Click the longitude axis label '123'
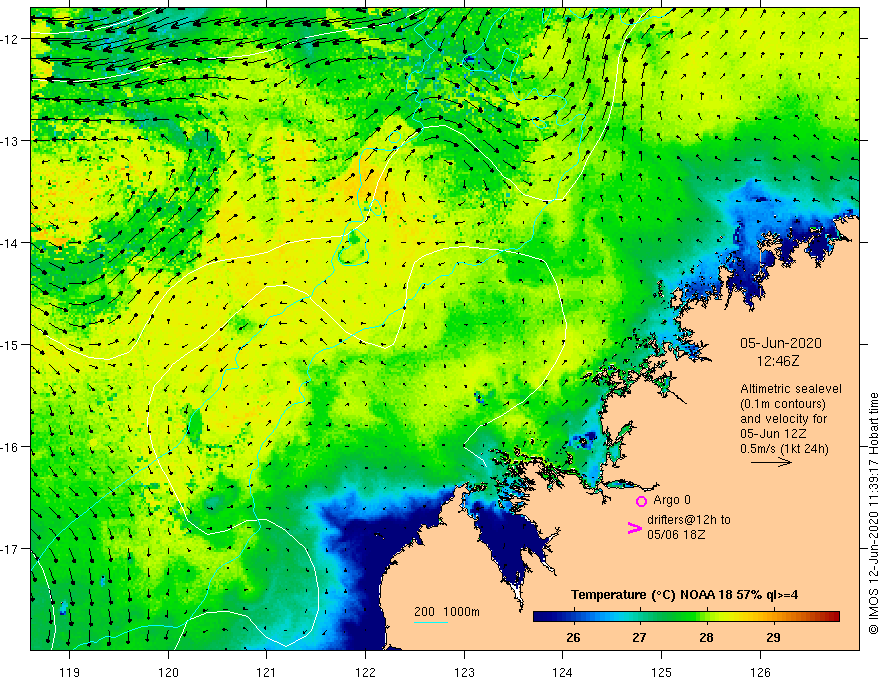The image size is (880, 680). 464,672
